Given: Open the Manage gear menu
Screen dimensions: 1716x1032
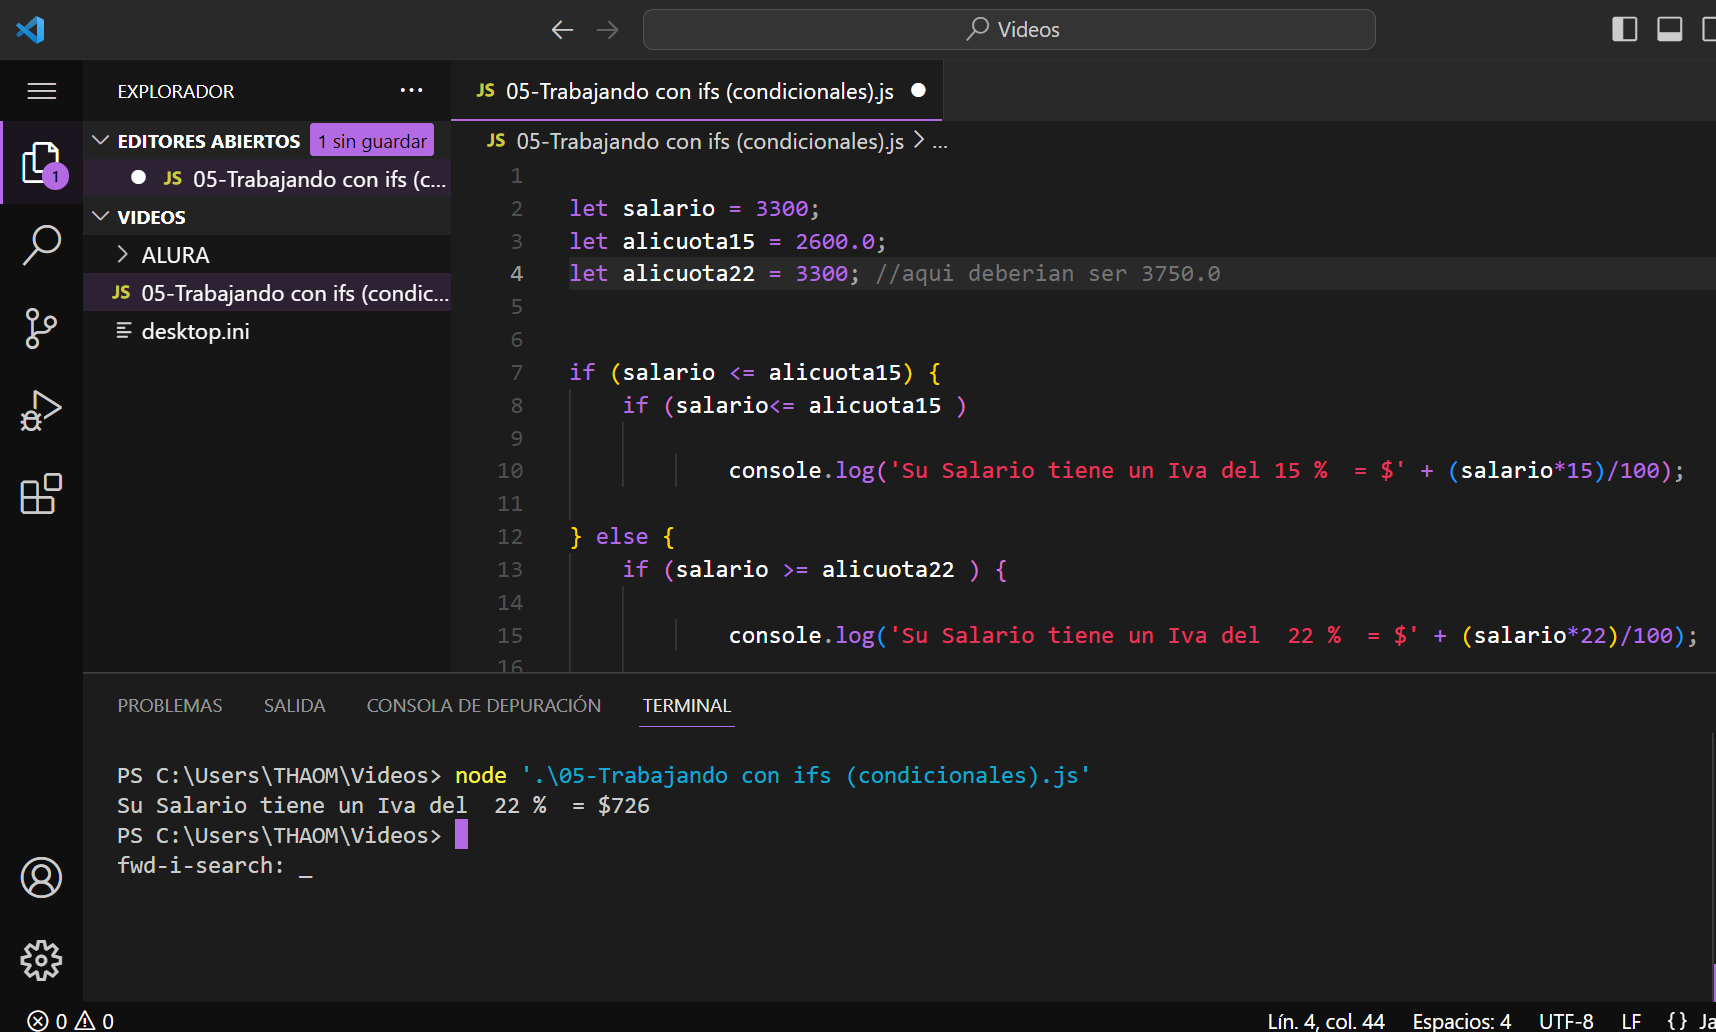Looking at the screenshot, I should coord(41,961).
